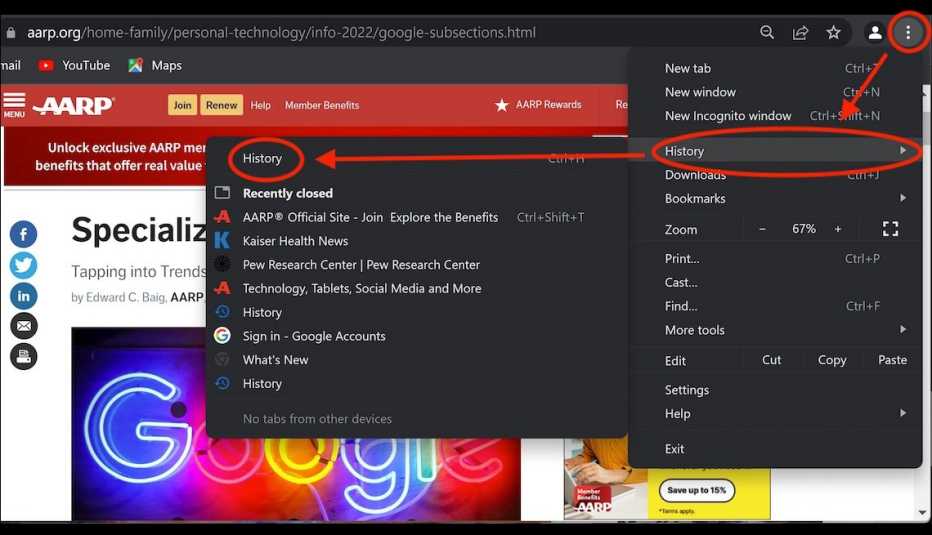Click the print article icon
This screenshot has height=535, width=932.
pos(23,357)
